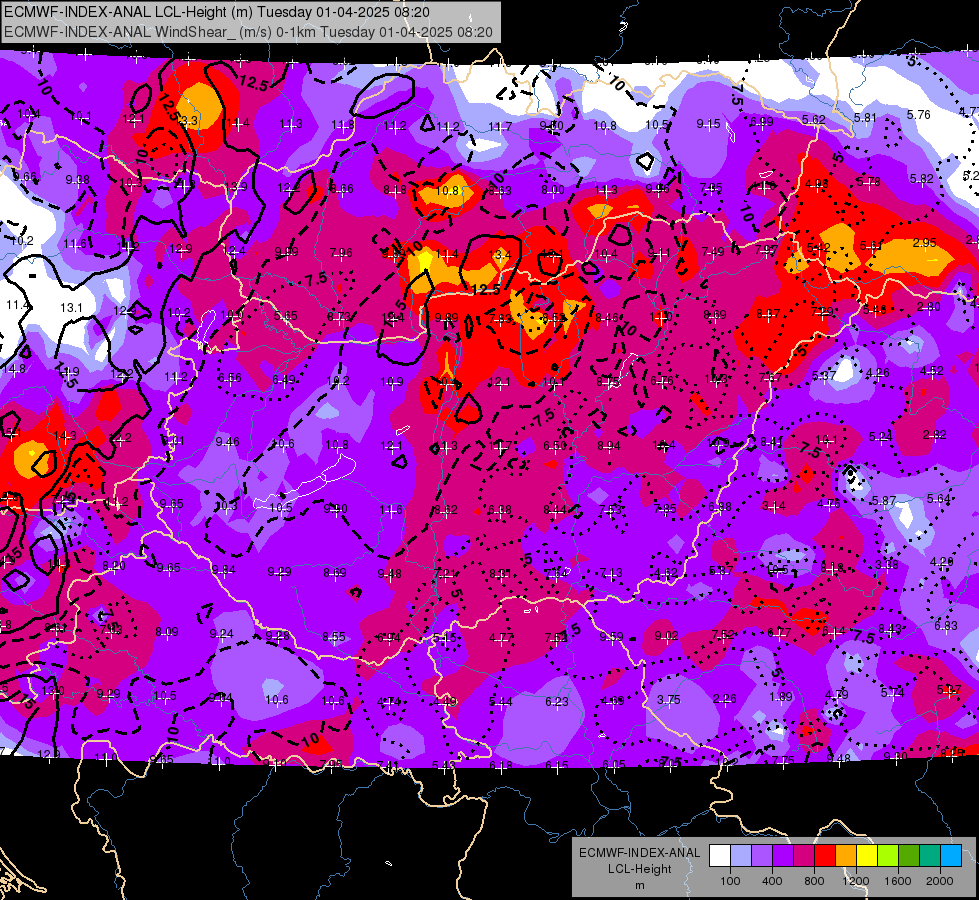Screen dimensions: 979x900
Task: Select the grid value 1.89
Action: click(x=780, y=696)
